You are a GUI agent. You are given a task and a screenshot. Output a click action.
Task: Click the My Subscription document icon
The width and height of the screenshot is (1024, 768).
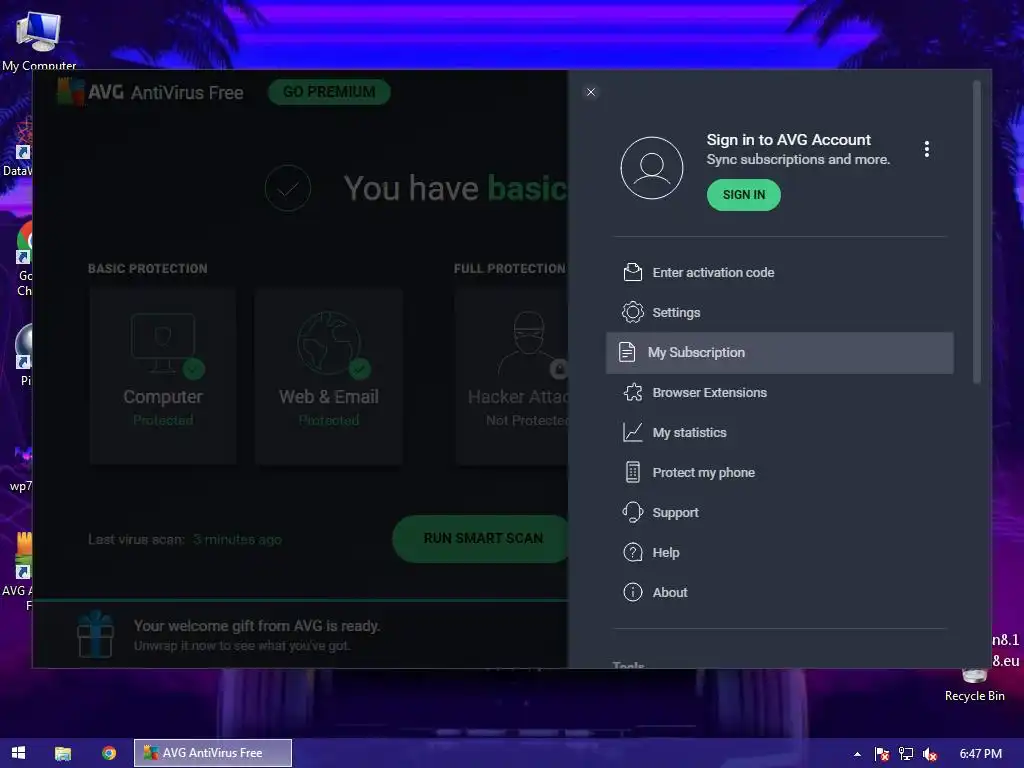pos(626,353)
